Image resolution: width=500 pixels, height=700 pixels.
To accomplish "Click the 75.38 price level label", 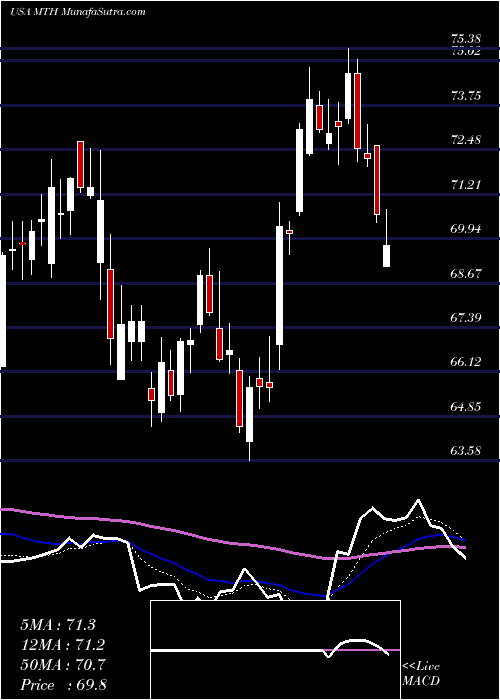I will (x=465, y=39).
